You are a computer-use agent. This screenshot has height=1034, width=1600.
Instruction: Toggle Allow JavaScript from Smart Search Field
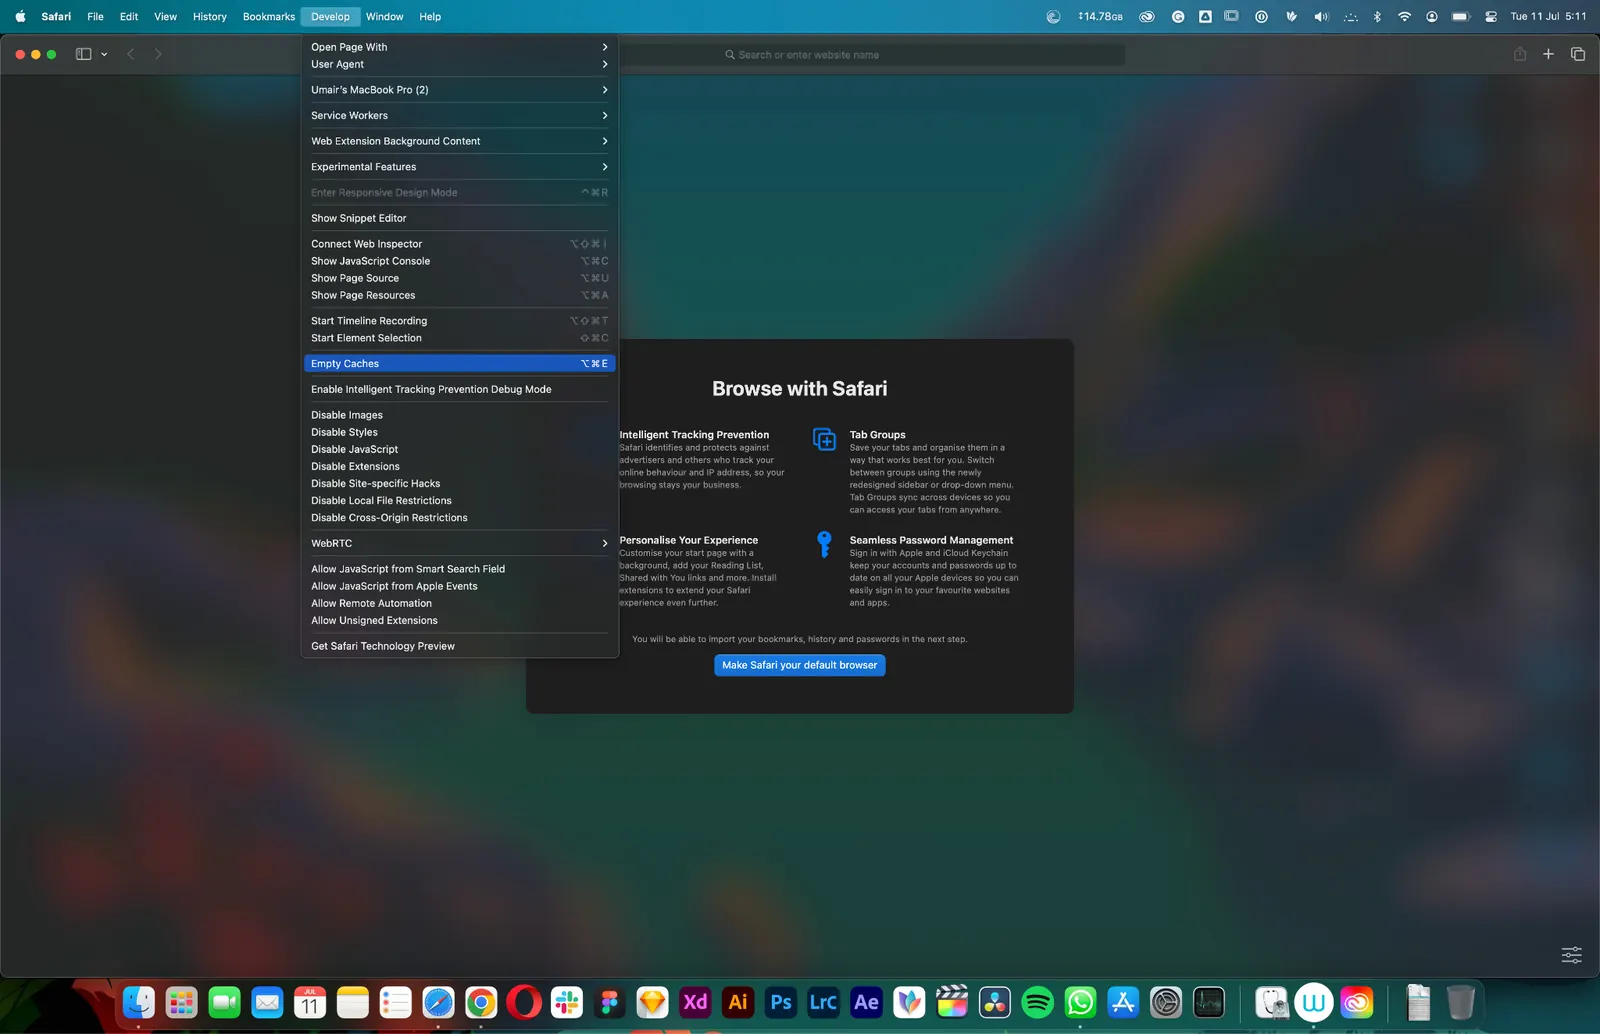[460, 569]
